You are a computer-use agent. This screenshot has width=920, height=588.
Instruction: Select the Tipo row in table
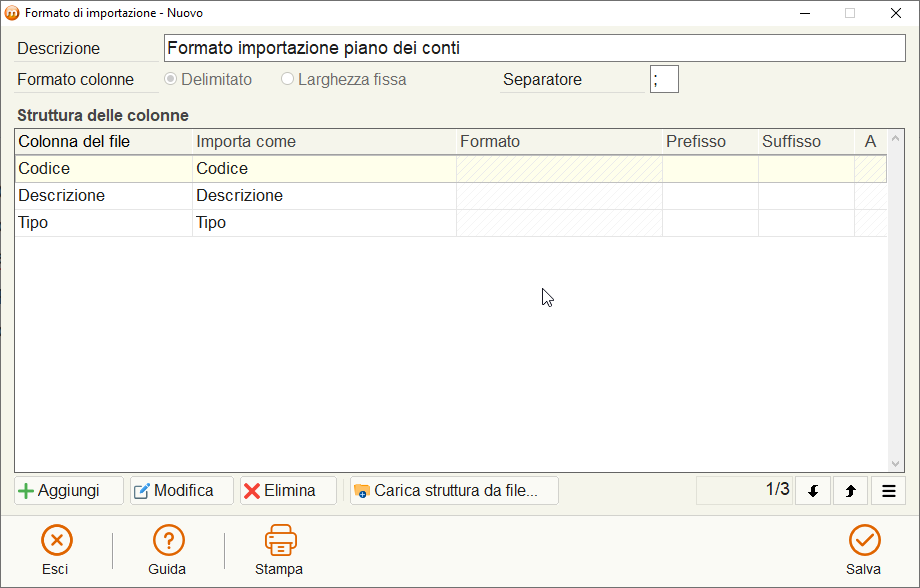pos(451,223)
